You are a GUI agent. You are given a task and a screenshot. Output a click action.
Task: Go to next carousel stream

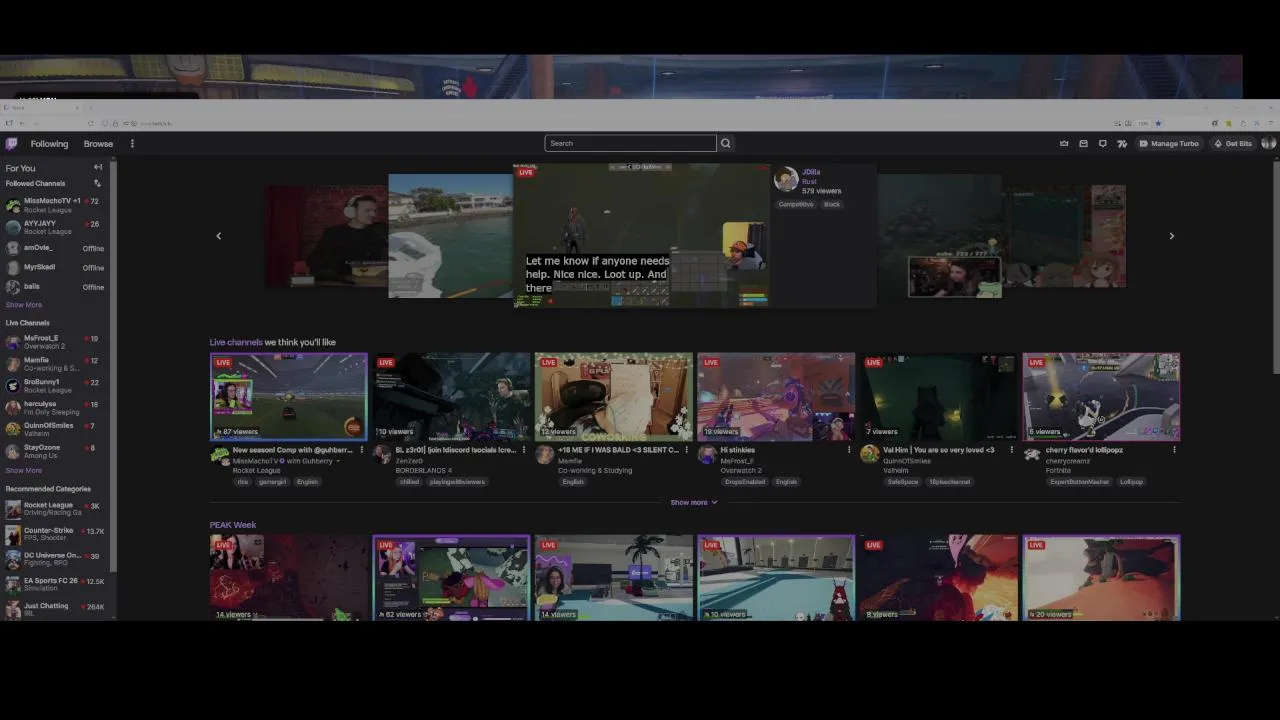pyautogui.click(x=1172, y=236)
